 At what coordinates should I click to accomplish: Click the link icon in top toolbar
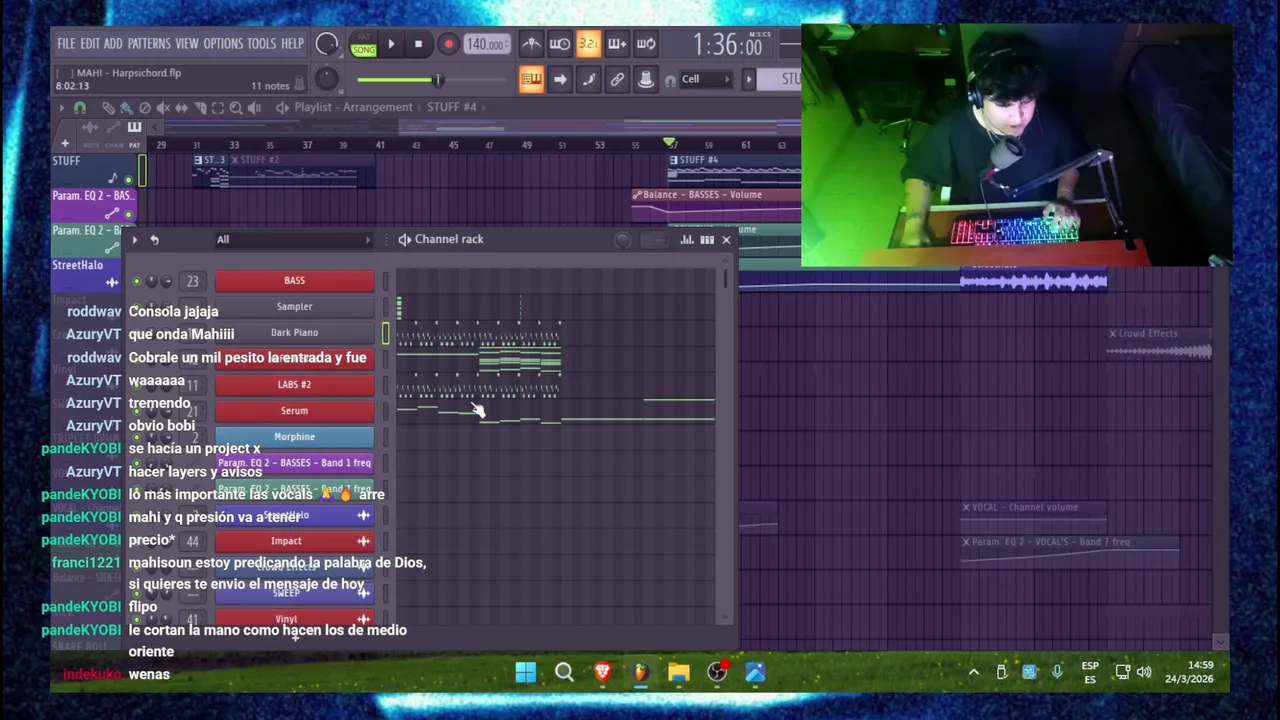[617, 80]
